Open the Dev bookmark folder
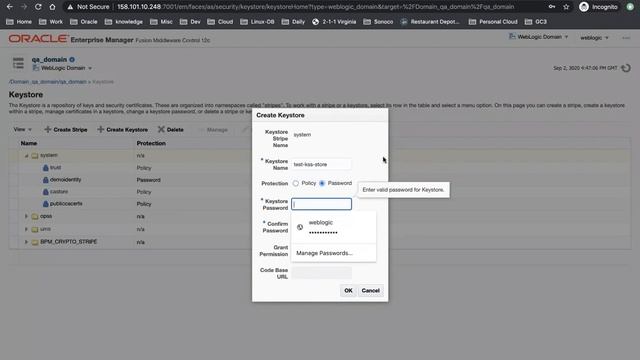 pos(190,22)
